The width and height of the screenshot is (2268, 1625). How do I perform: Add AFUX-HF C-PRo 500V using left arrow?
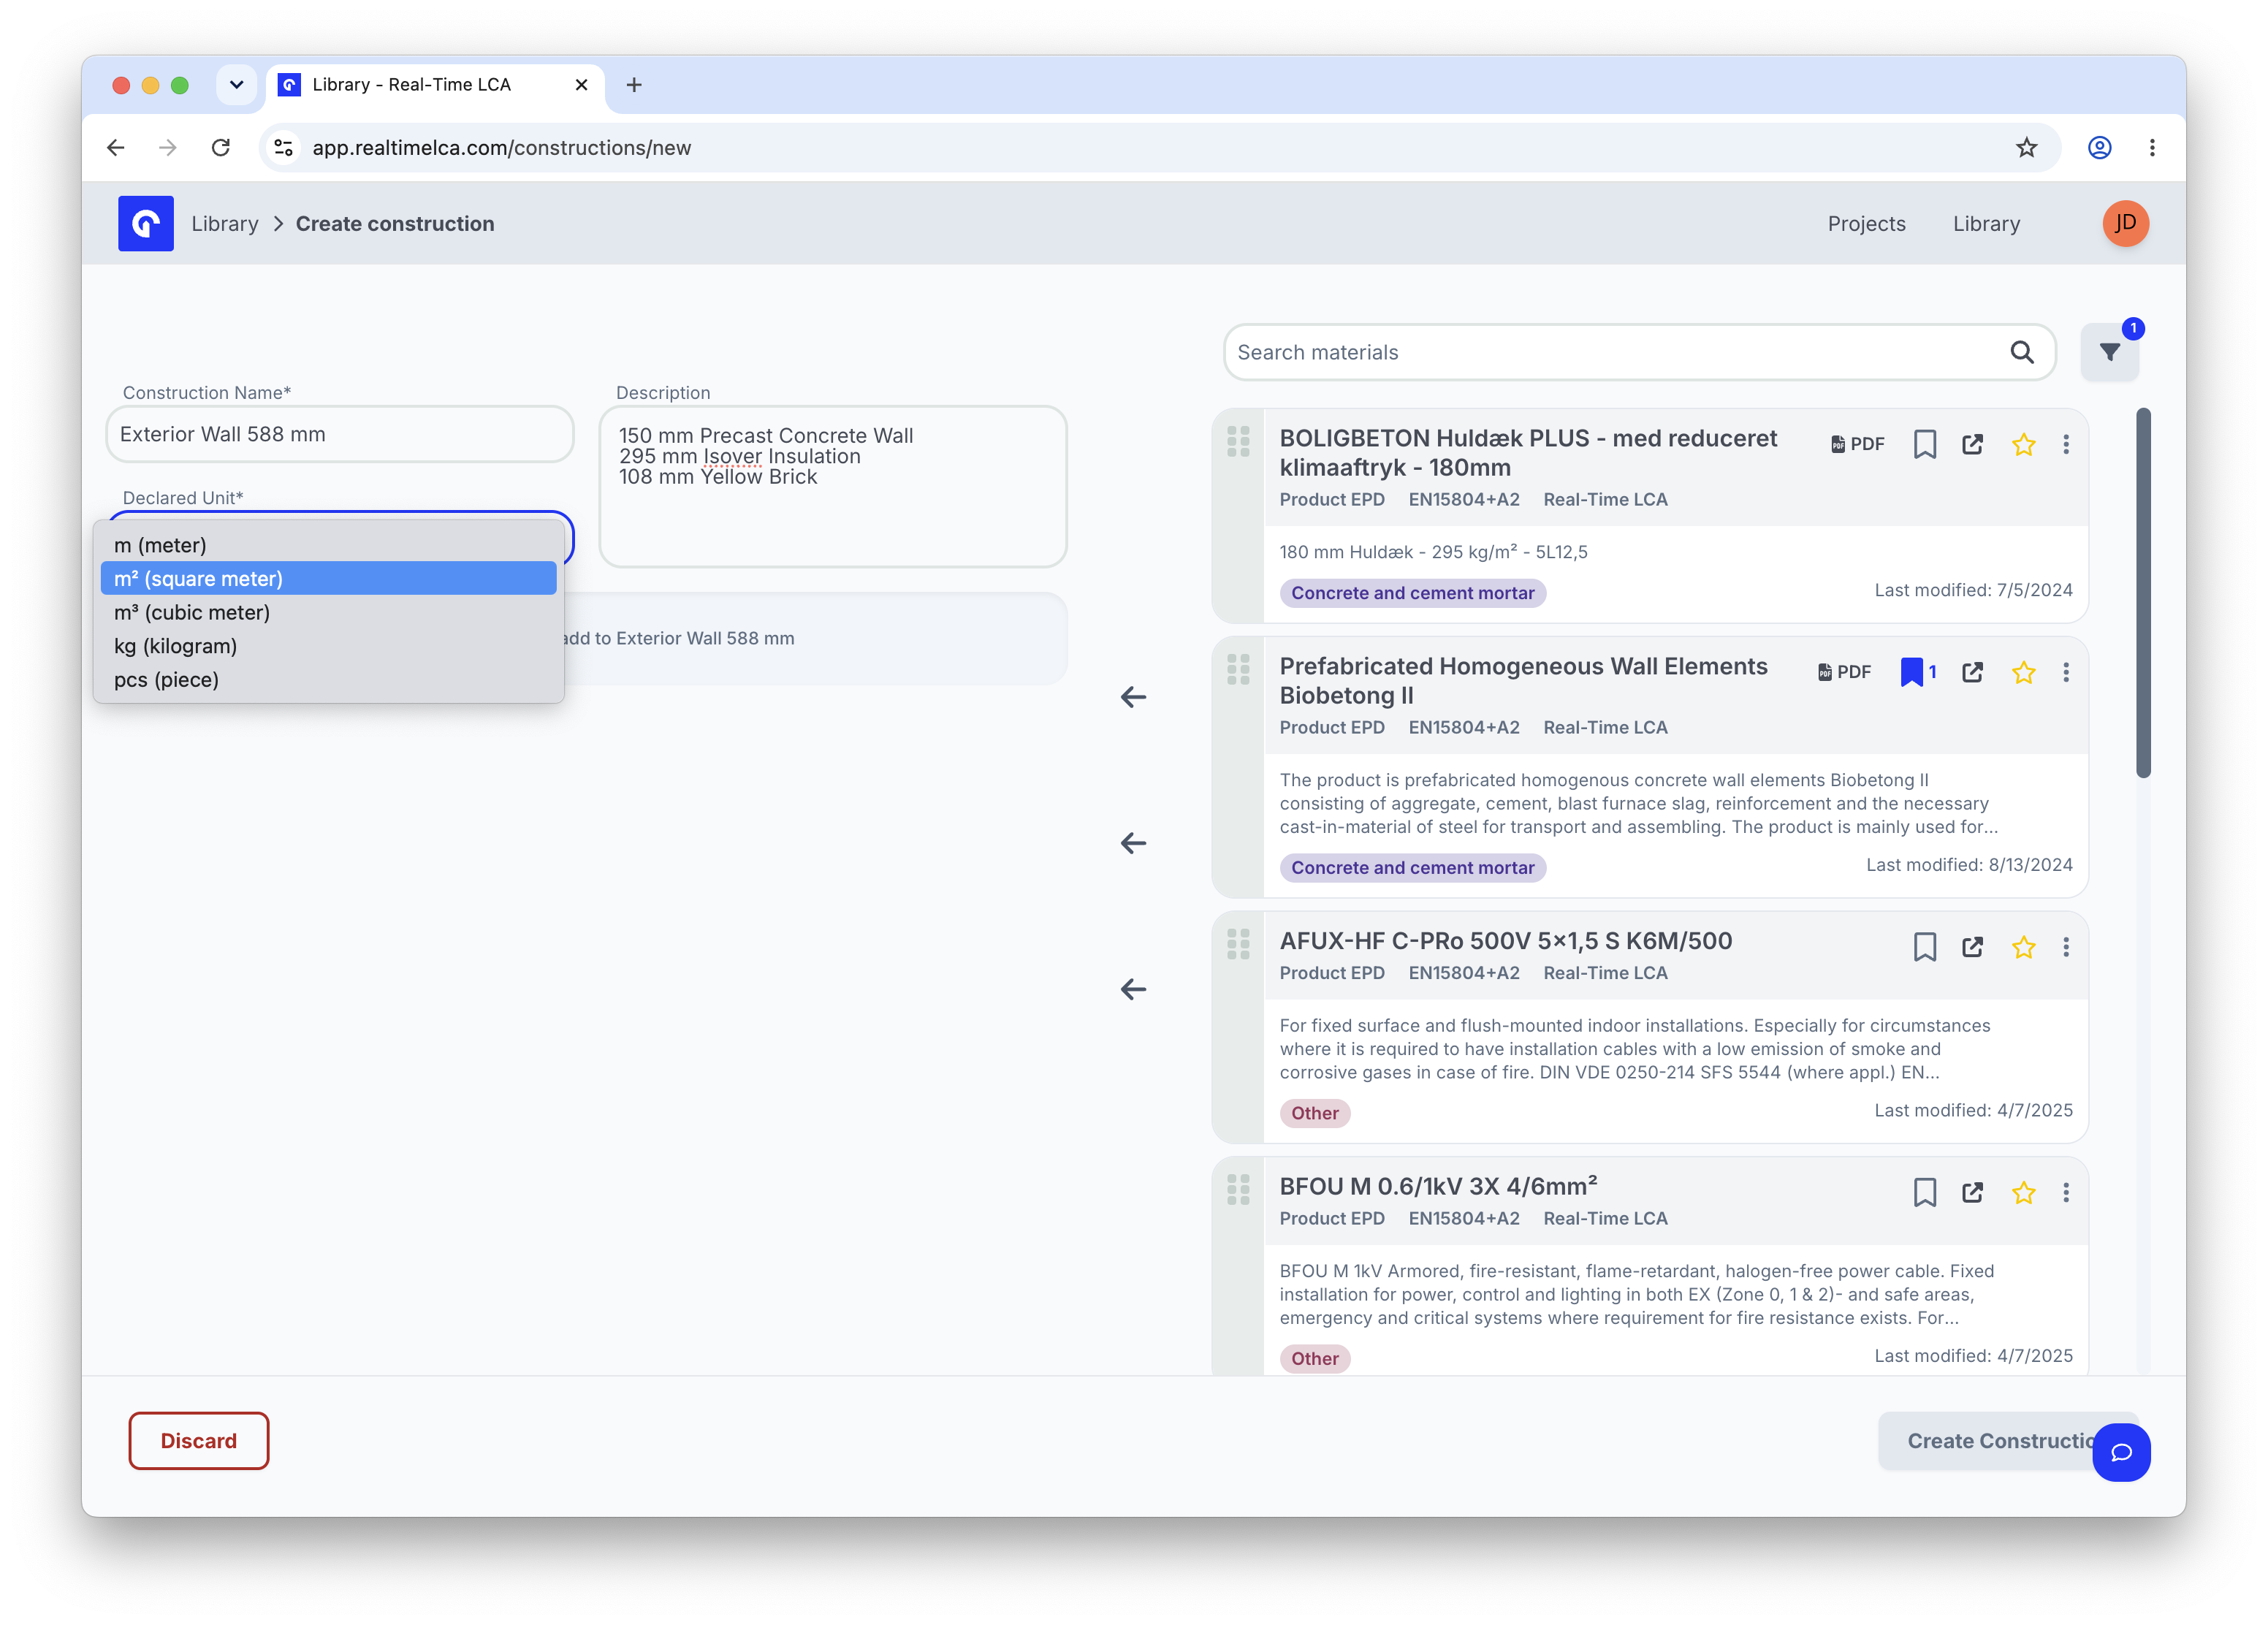(1133, 989)
